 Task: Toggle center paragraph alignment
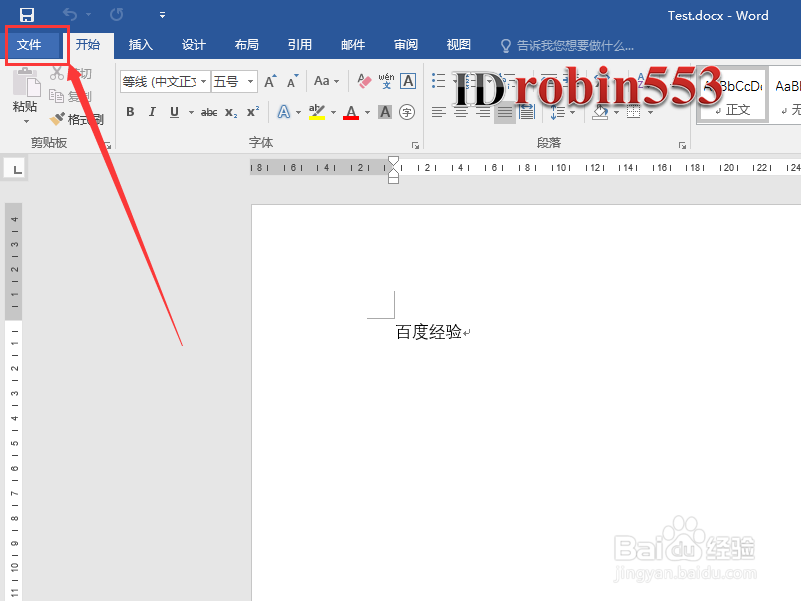pos(460,114)
